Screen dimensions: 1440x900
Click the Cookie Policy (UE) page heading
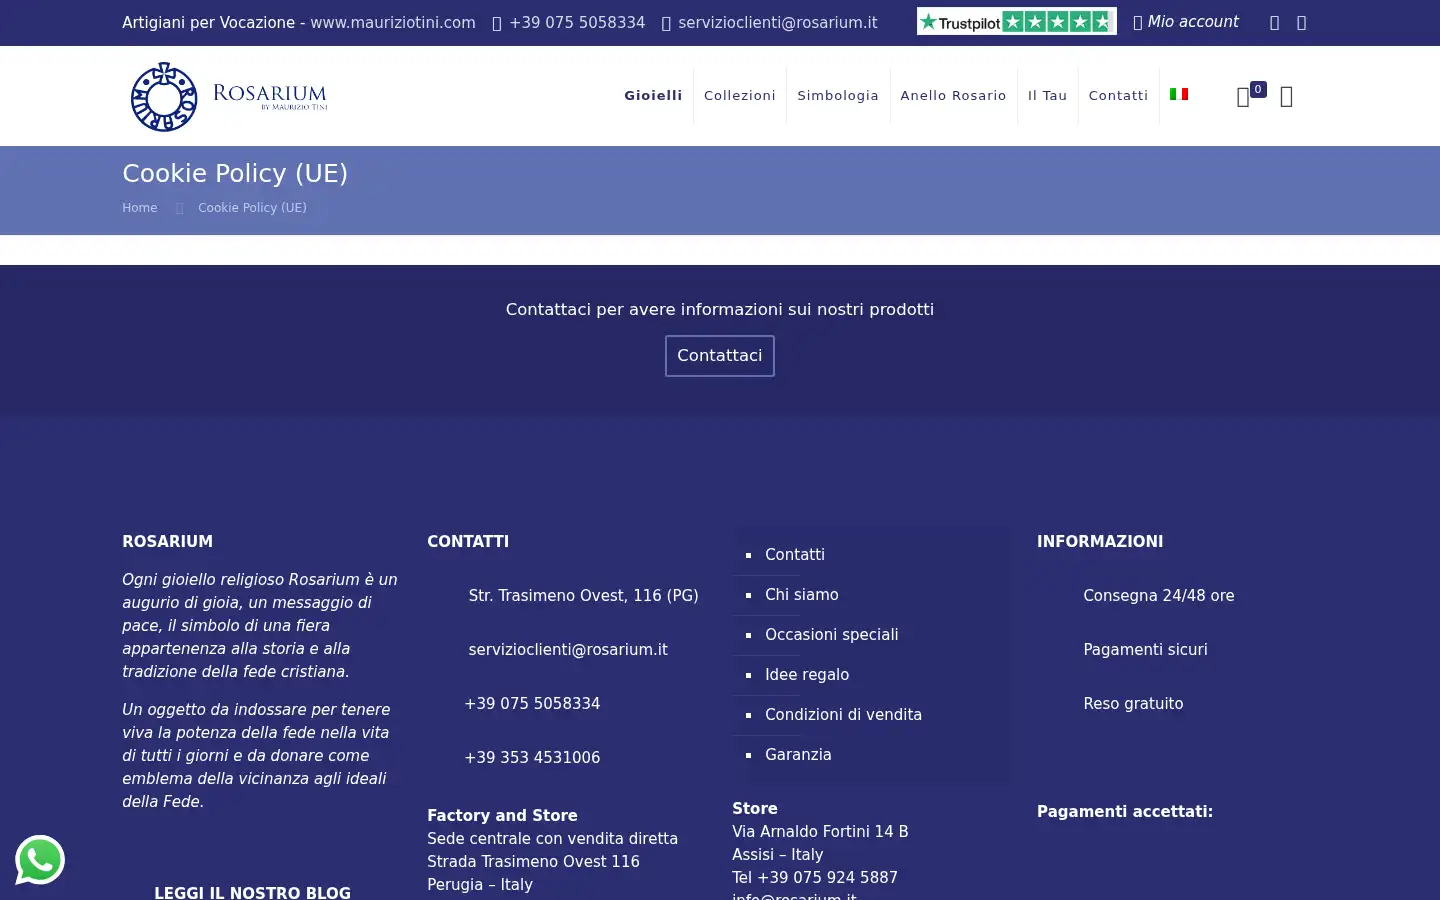click(235, 173)
